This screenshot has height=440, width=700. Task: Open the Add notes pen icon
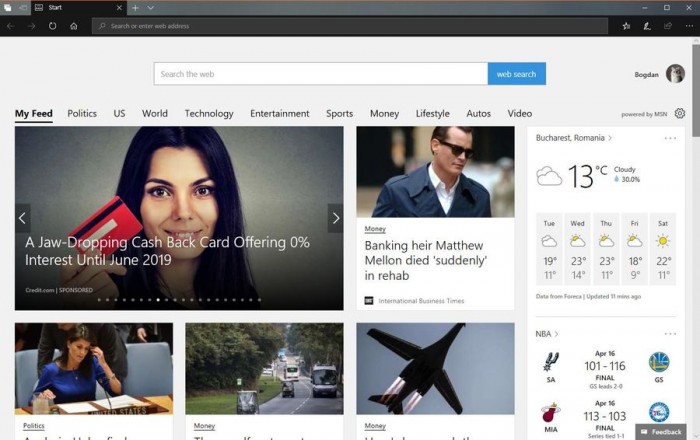[647, 26]
